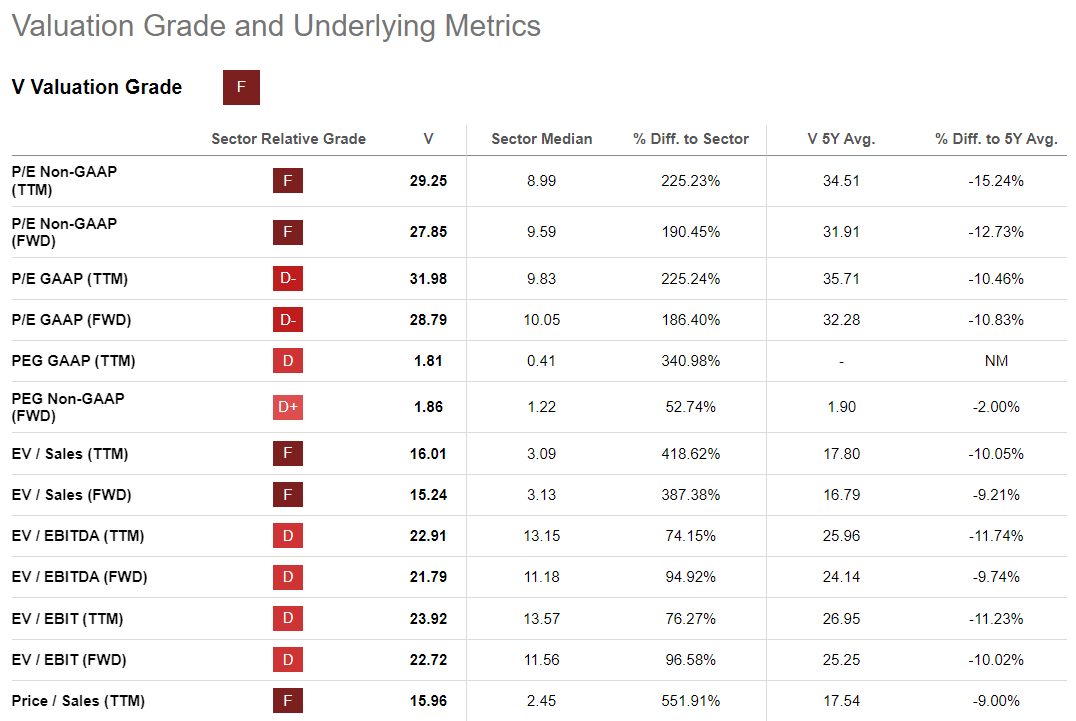Click the % Diff. to Sector column header
The height and width of the screenshot is (721, 1076).
click(x=691, y=139)
